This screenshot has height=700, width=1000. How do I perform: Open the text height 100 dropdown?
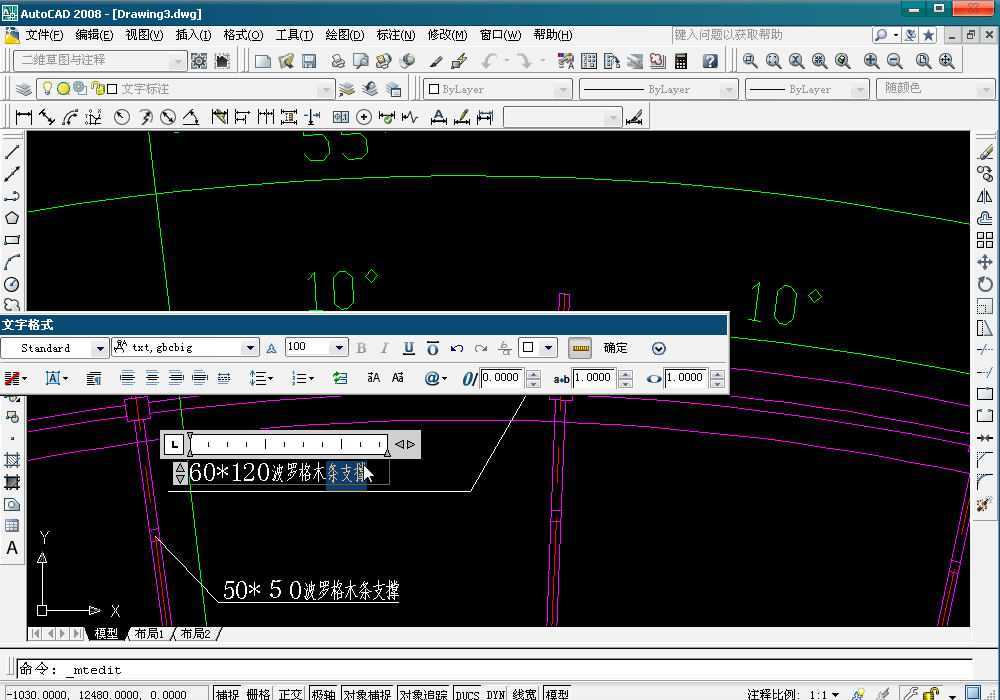pyautogui.click(x=339, y=347)
